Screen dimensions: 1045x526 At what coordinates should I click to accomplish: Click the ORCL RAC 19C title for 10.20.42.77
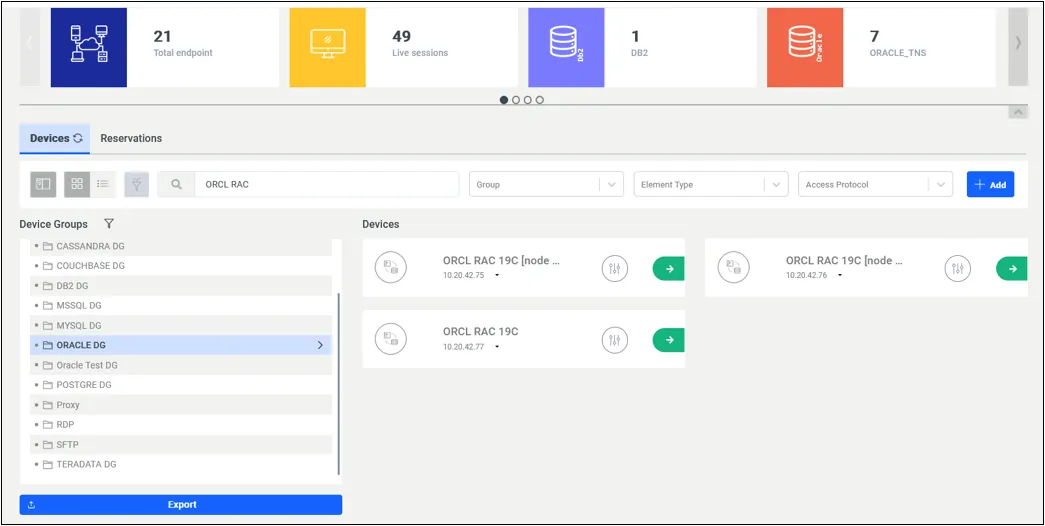tap(481, 331)
